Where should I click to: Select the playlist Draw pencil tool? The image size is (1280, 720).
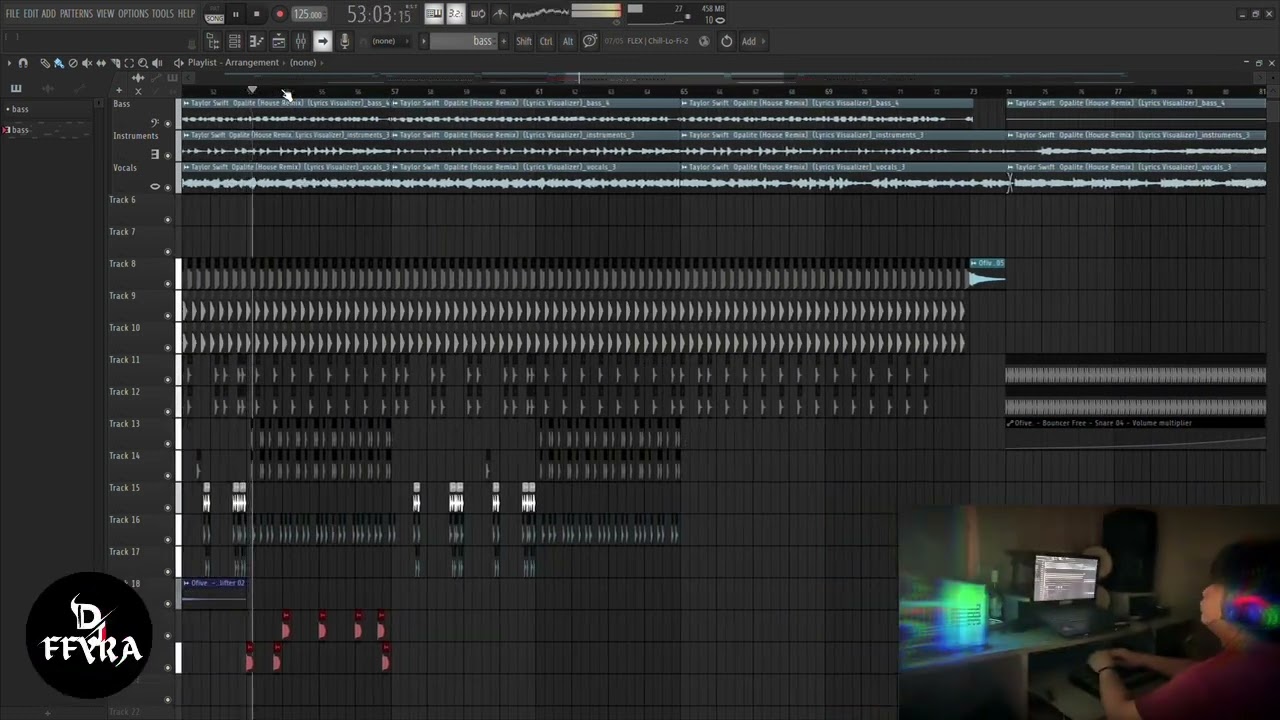[x=45, y=63]
